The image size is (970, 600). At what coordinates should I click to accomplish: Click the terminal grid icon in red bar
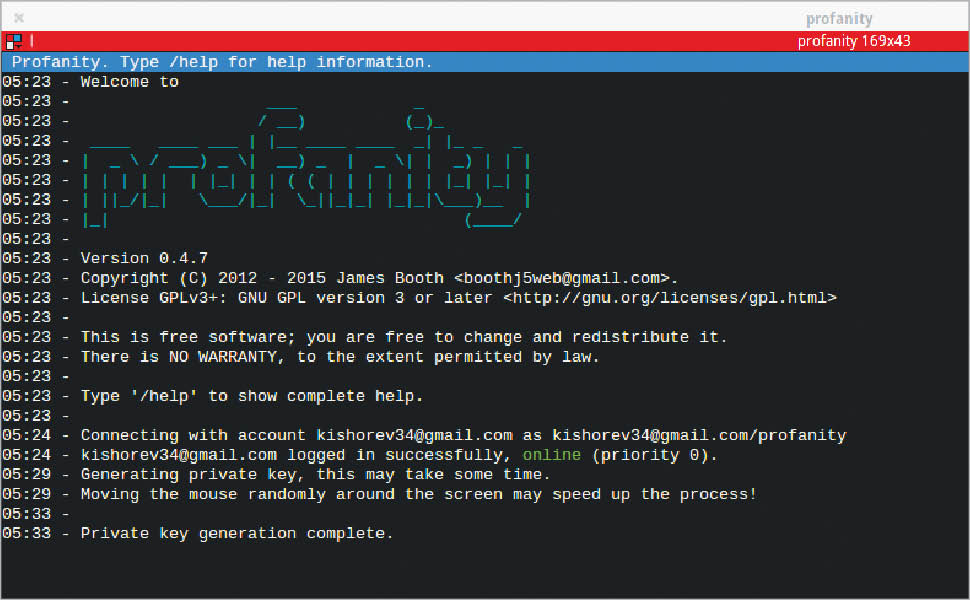[13, 41]
